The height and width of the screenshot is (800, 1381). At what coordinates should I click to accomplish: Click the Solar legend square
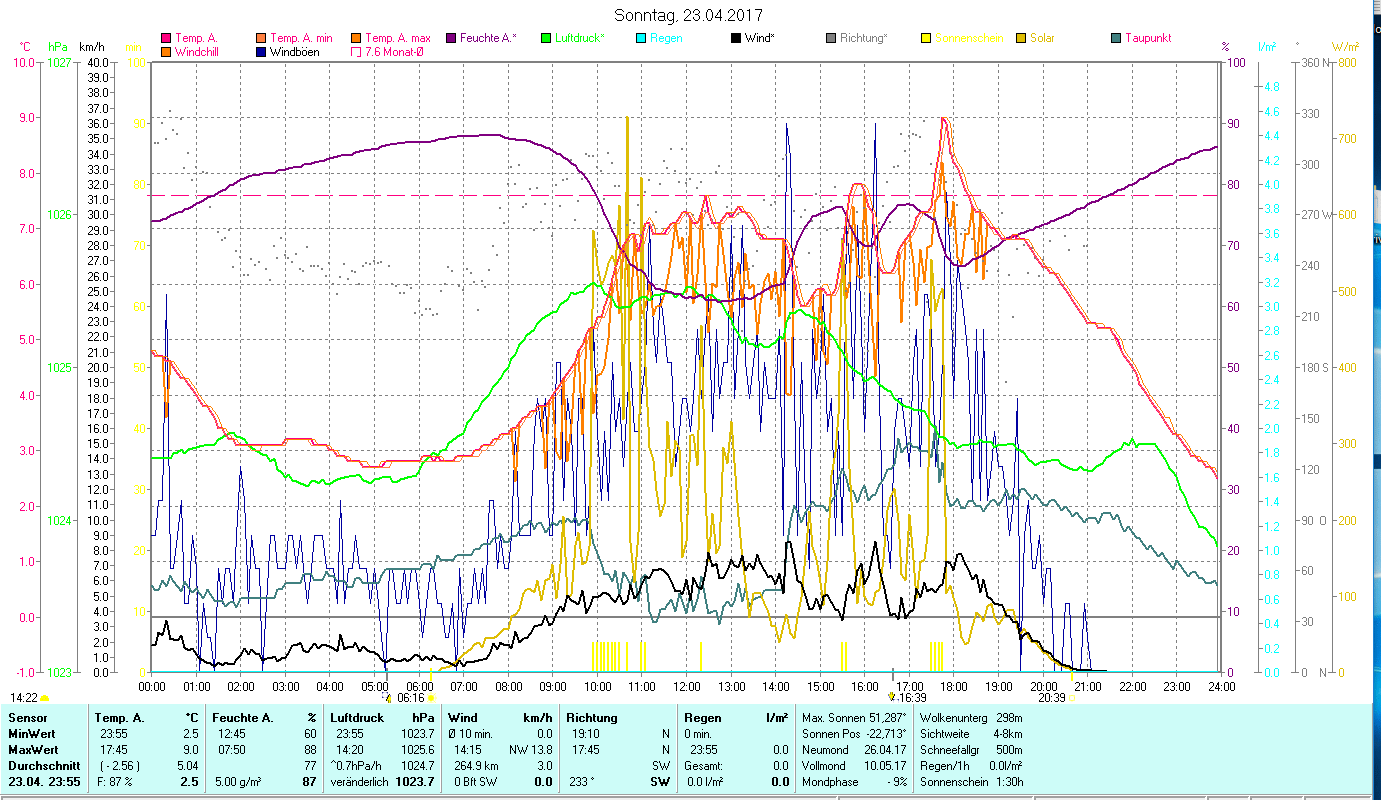point(1021,39)
